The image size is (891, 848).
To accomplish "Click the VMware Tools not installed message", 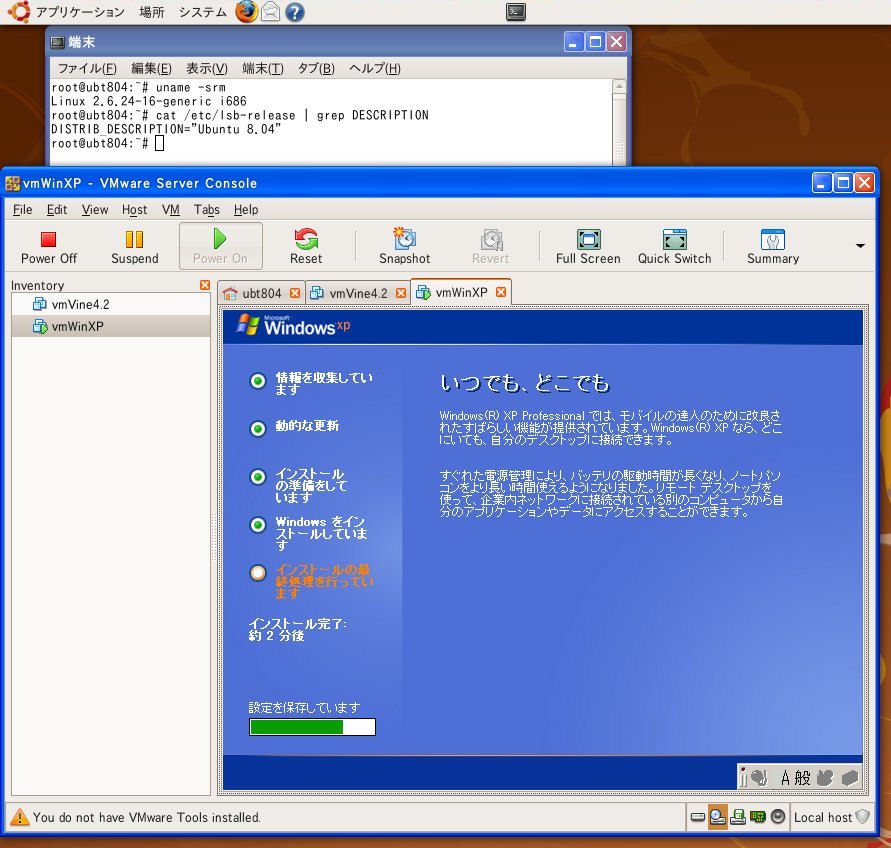I will 146,817.
